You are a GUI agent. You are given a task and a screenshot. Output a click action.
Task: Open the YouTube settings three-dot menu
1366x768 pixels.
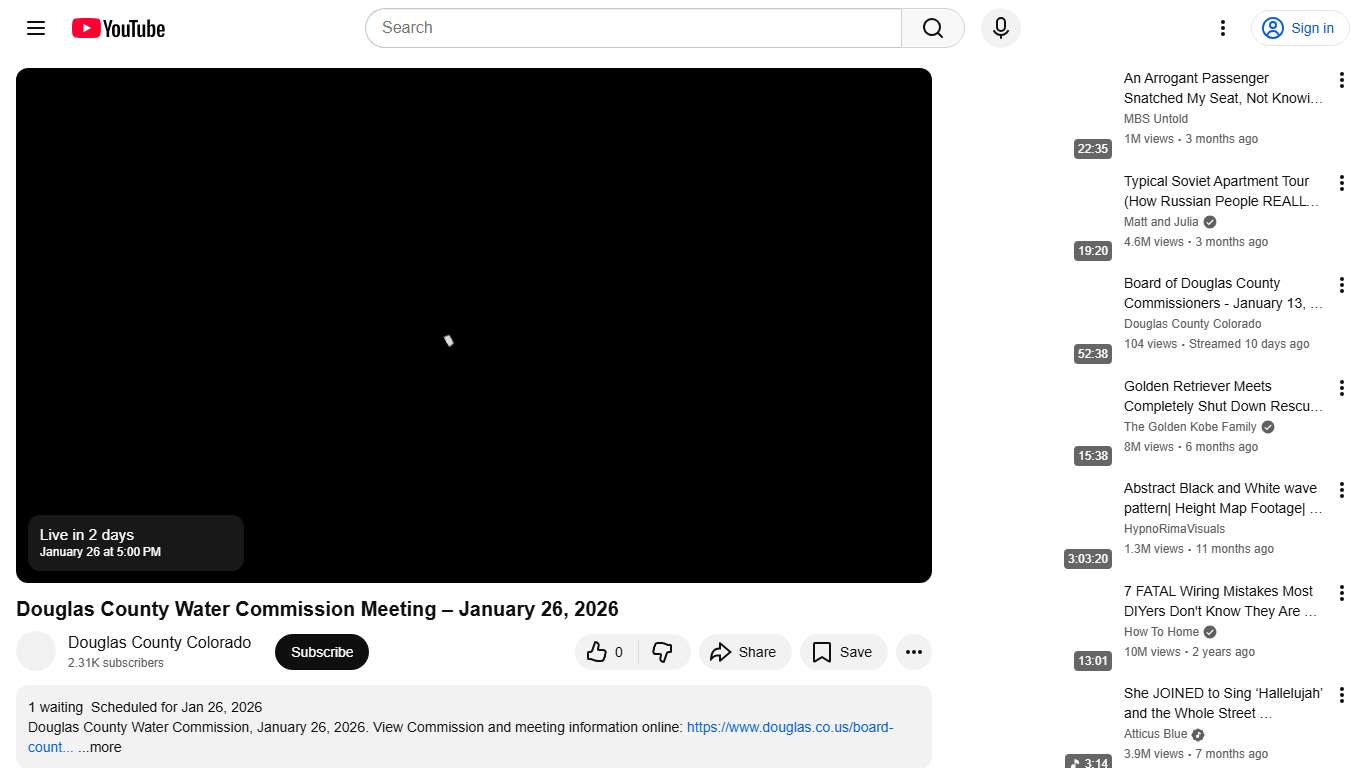(1222, 28)
